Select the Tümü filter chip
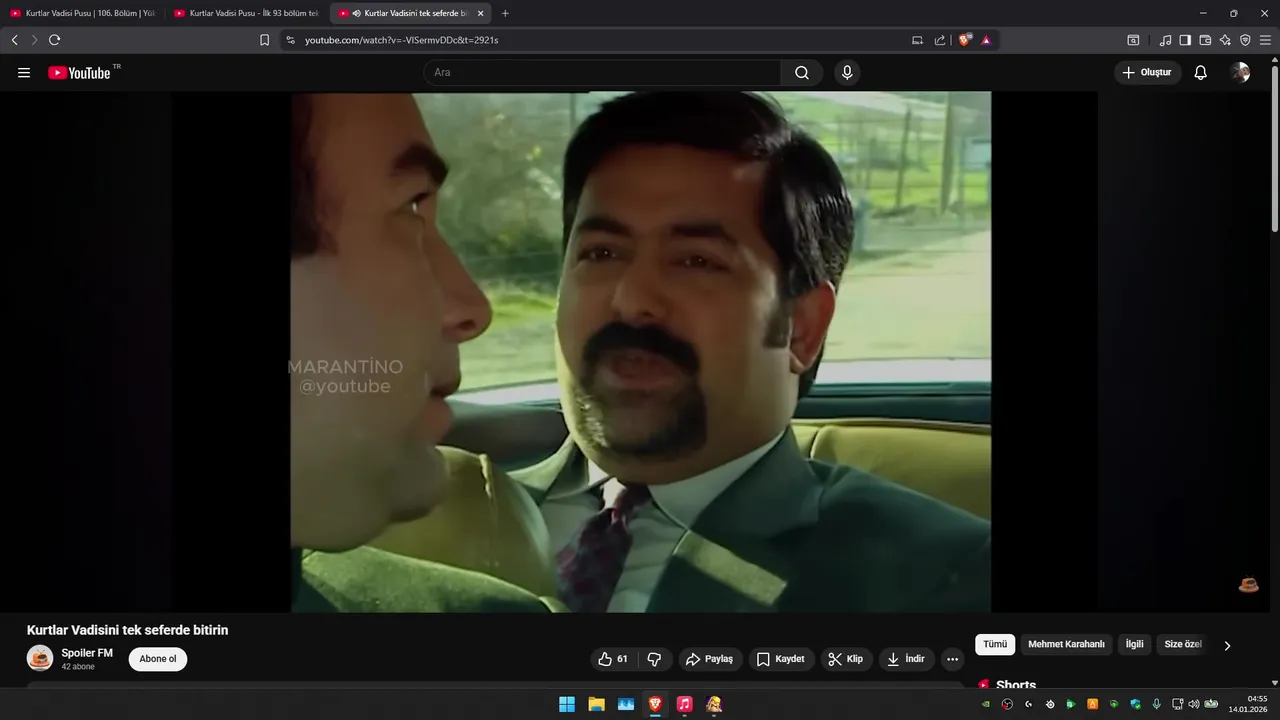Image resolution: width=1280 pixels, height=720 pixels. [995, 645]
